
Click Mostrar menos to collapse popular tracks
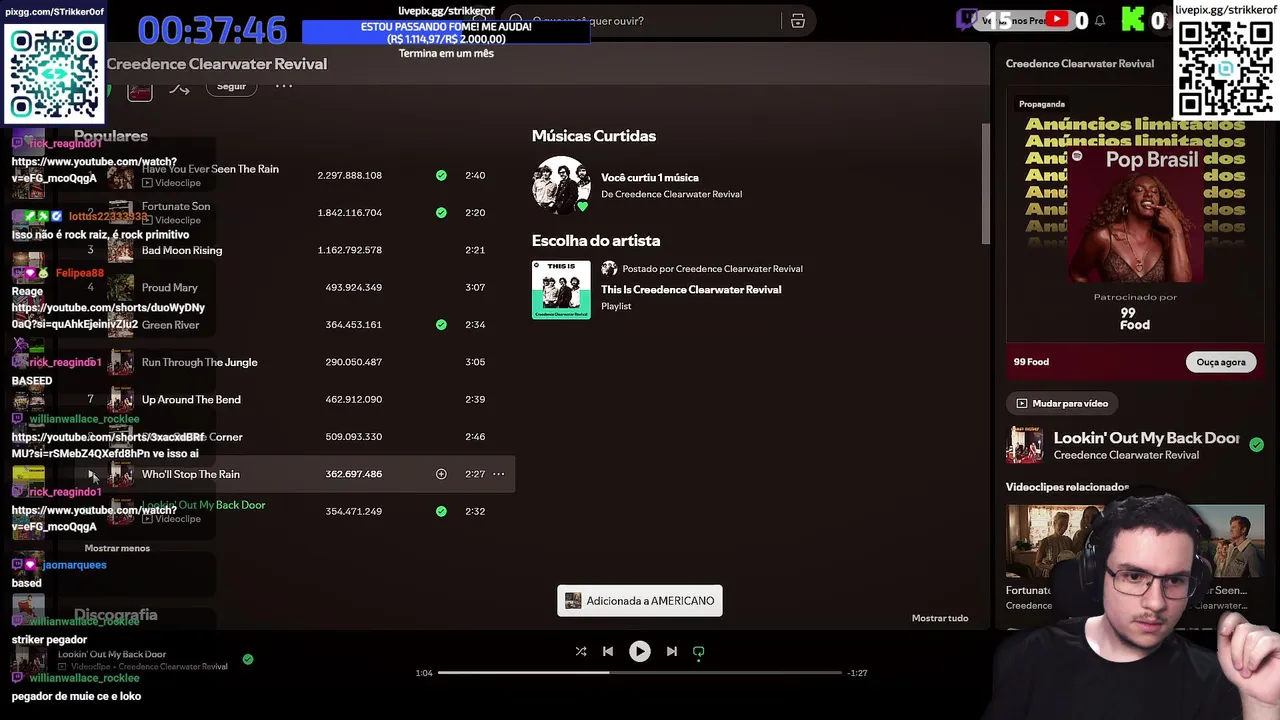pyautogui.click(x=117, y=548)
